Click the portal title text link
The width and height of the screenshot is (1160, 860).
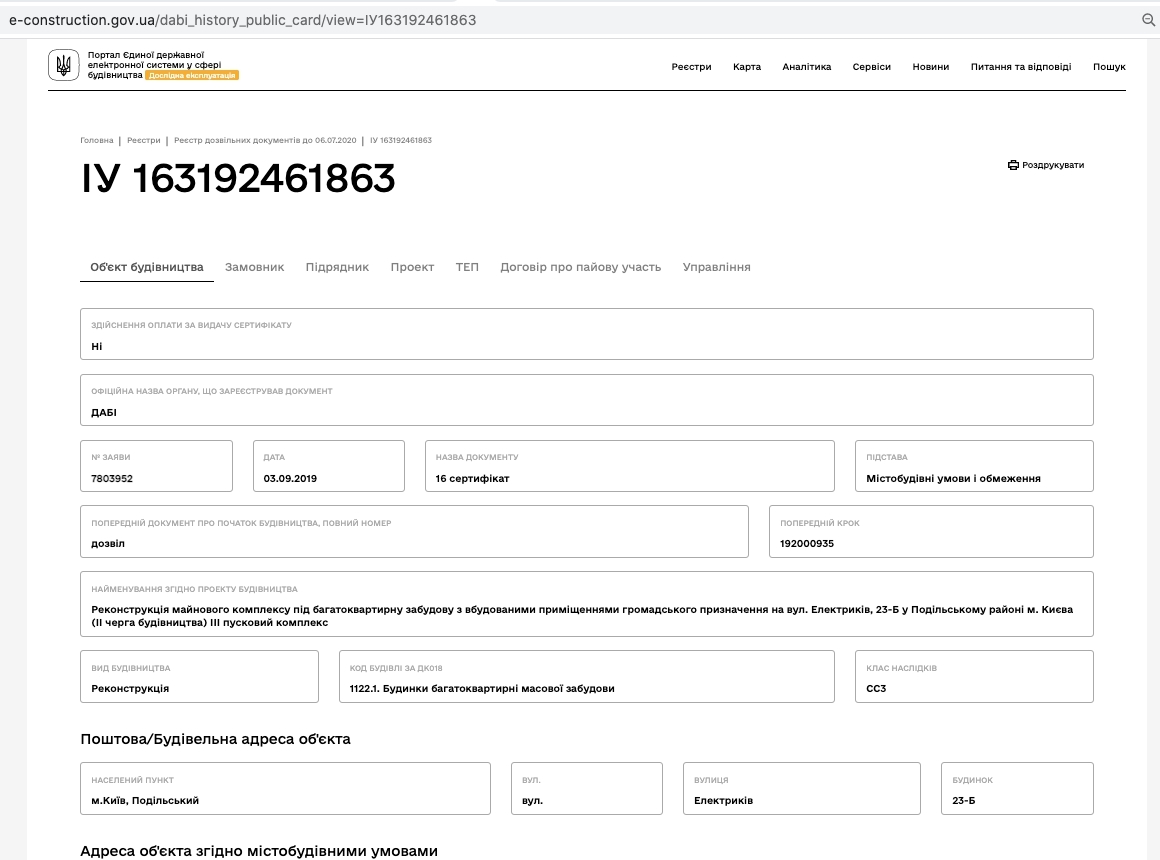154,64
